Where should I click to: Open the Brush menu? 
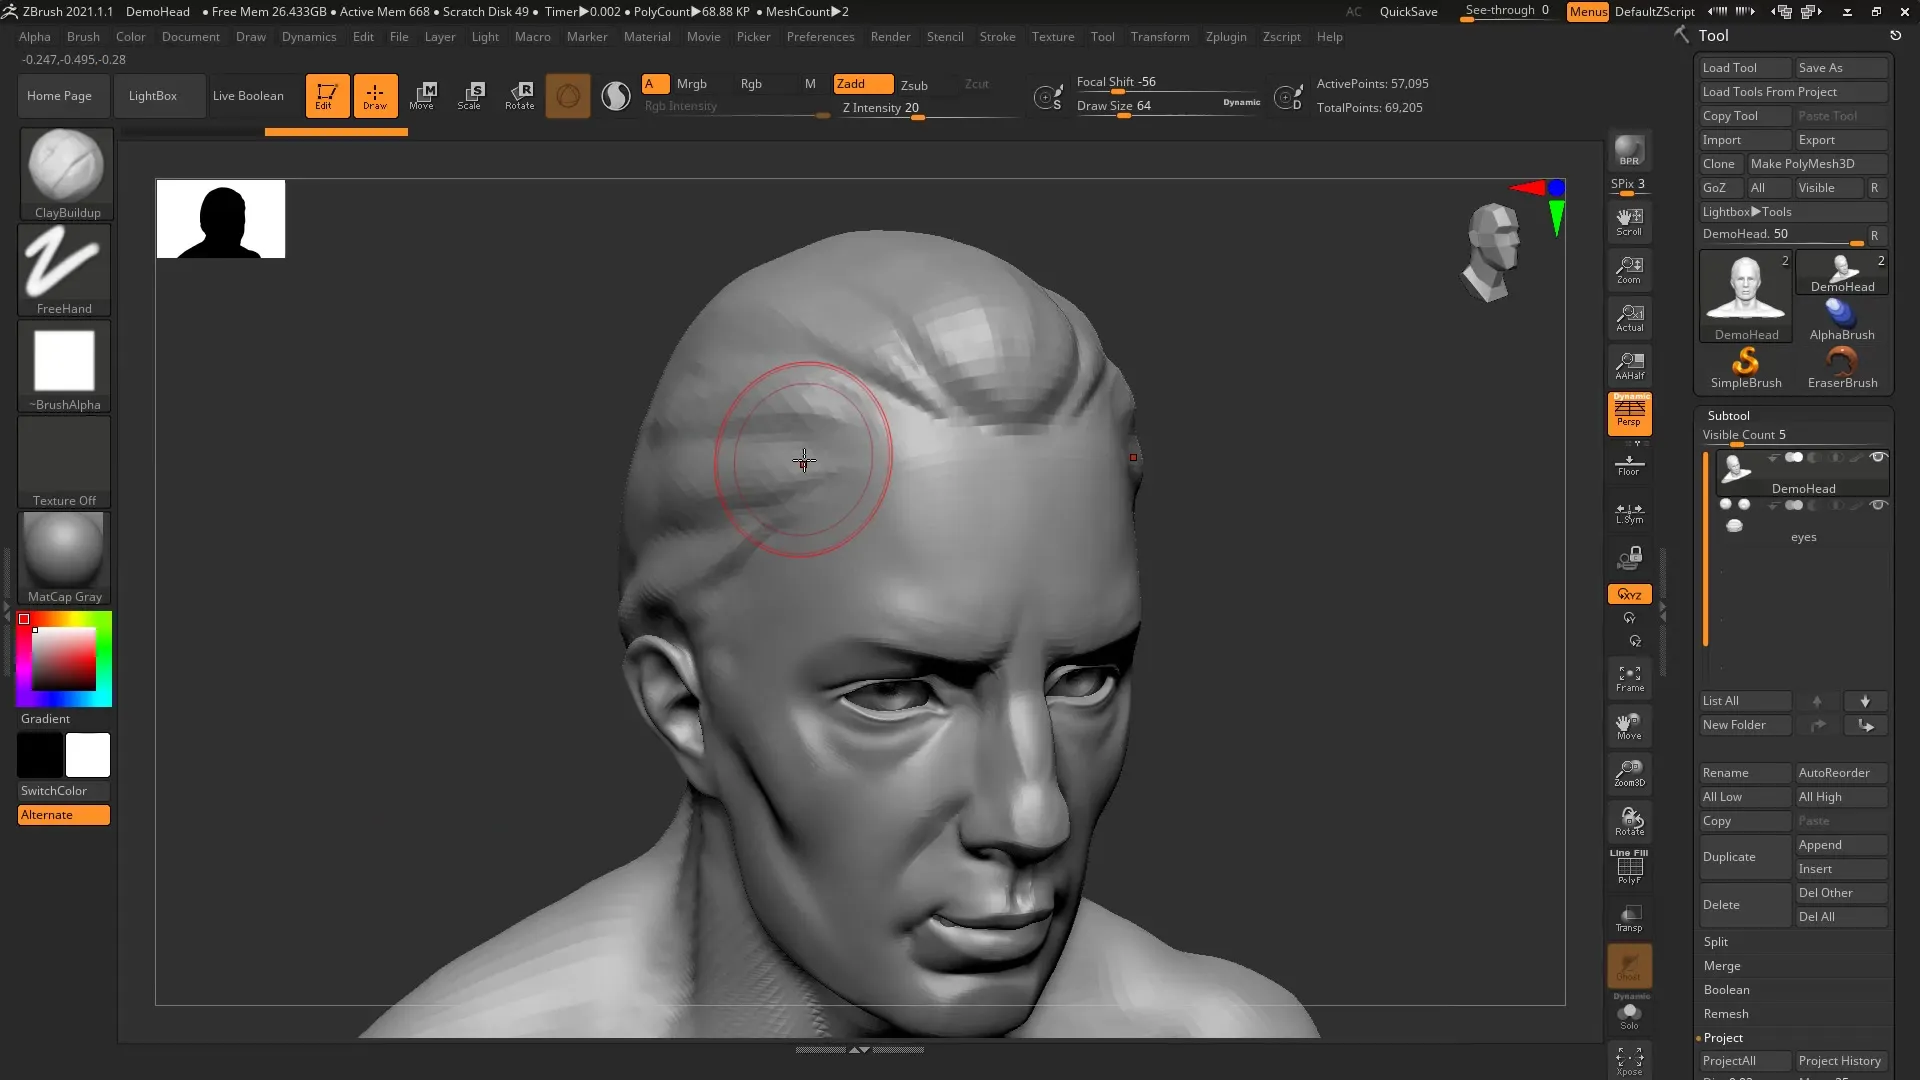pos(83,36)
